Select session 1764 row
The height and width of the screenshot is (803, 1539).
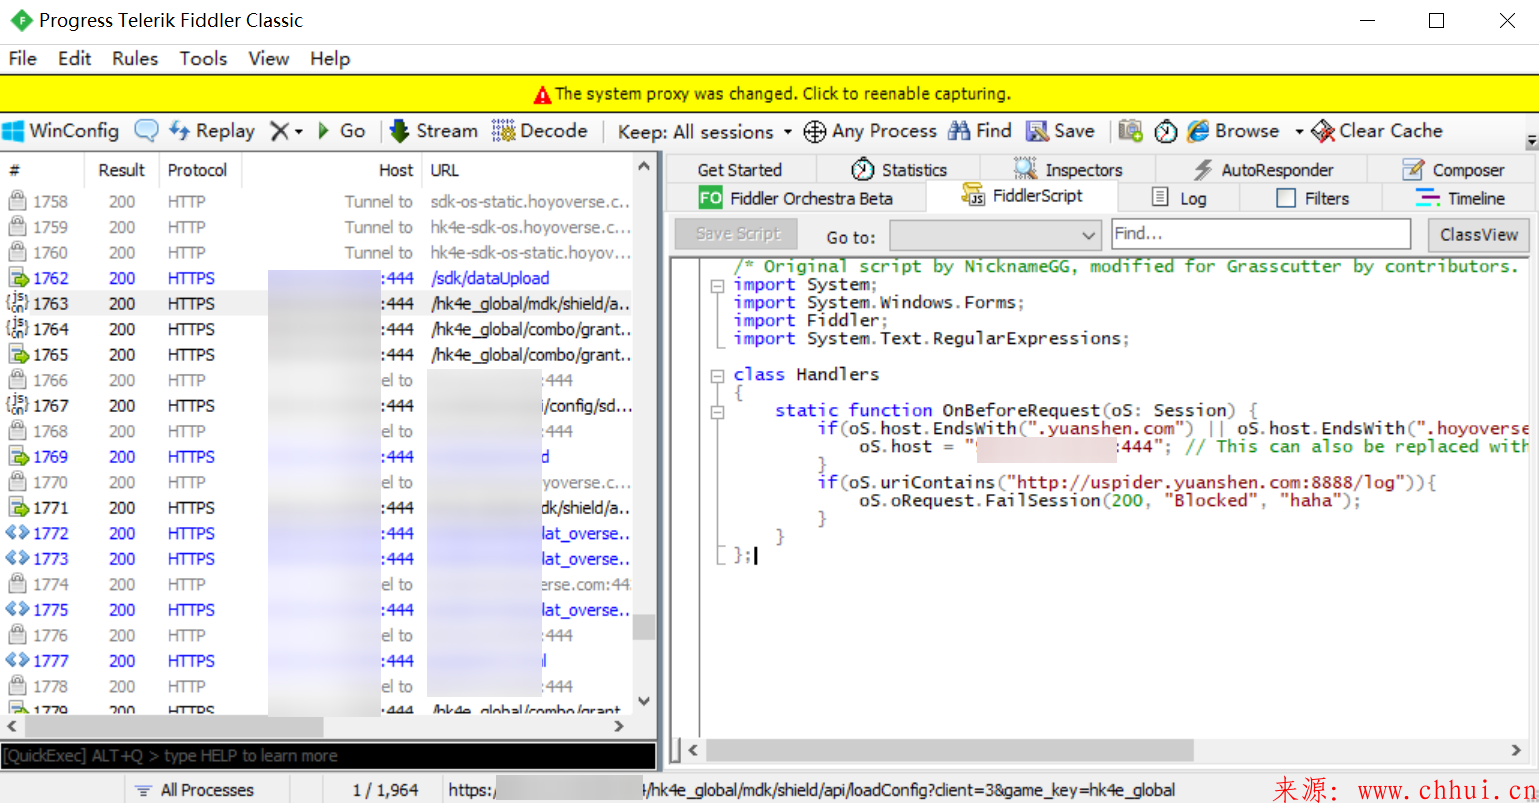point(318,329)
